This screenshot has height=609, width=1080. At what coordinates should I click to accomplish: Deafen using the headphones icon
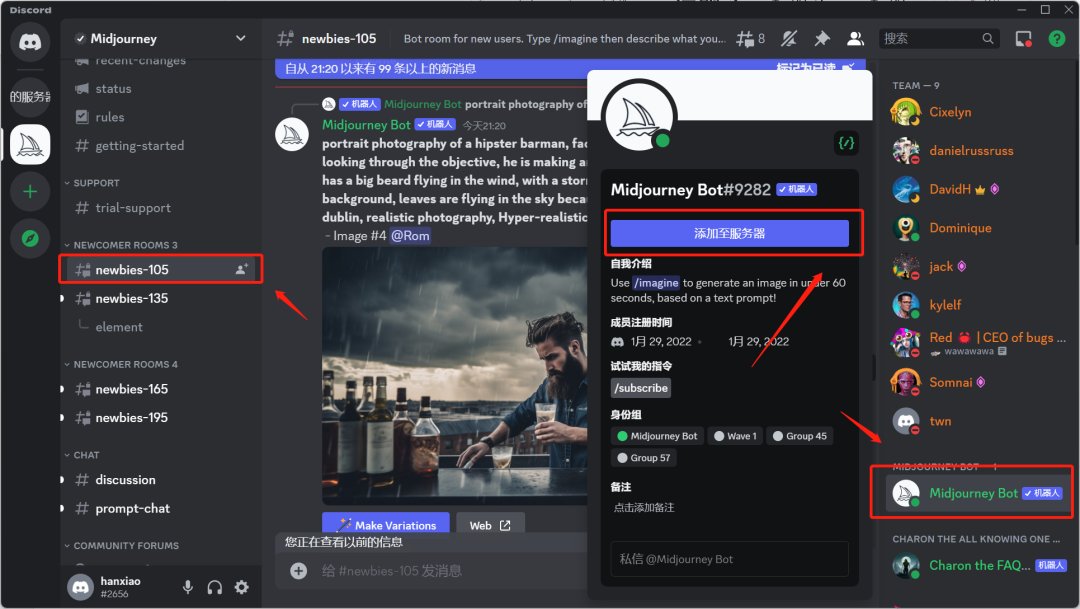click(x=215, y=587)
